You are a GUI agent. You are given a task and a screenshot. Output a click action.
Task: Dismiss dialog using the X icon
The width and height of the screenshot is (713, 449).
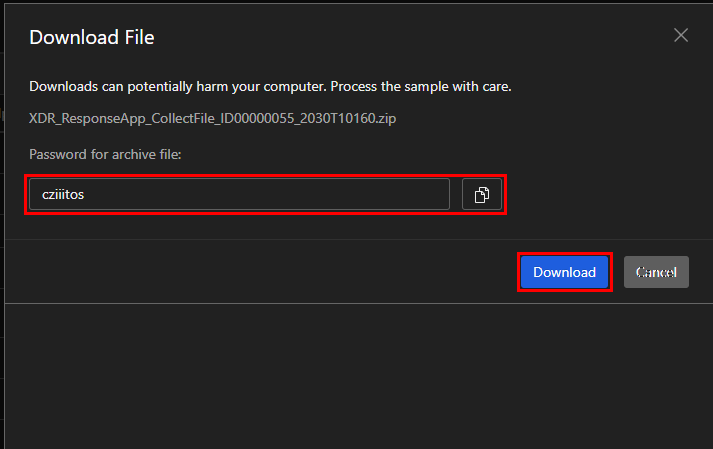pos(681,35)
